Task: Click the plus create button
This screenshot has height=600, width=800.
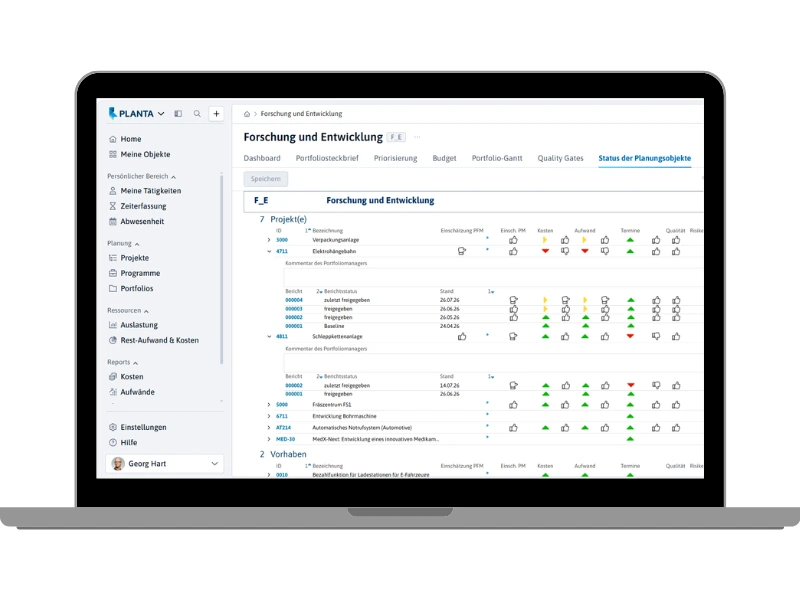Action: click(x=216, y=114)
